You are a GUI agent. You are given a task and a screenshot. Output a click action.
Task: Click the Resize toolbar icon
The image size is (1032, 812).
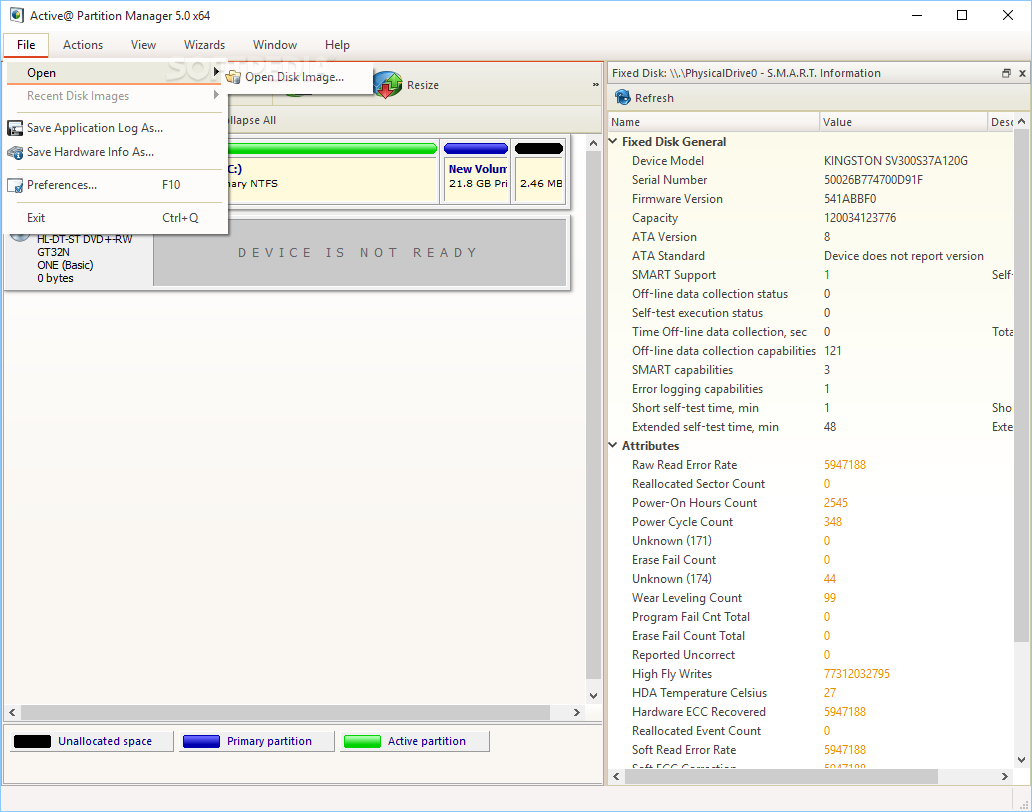point(388,85)
